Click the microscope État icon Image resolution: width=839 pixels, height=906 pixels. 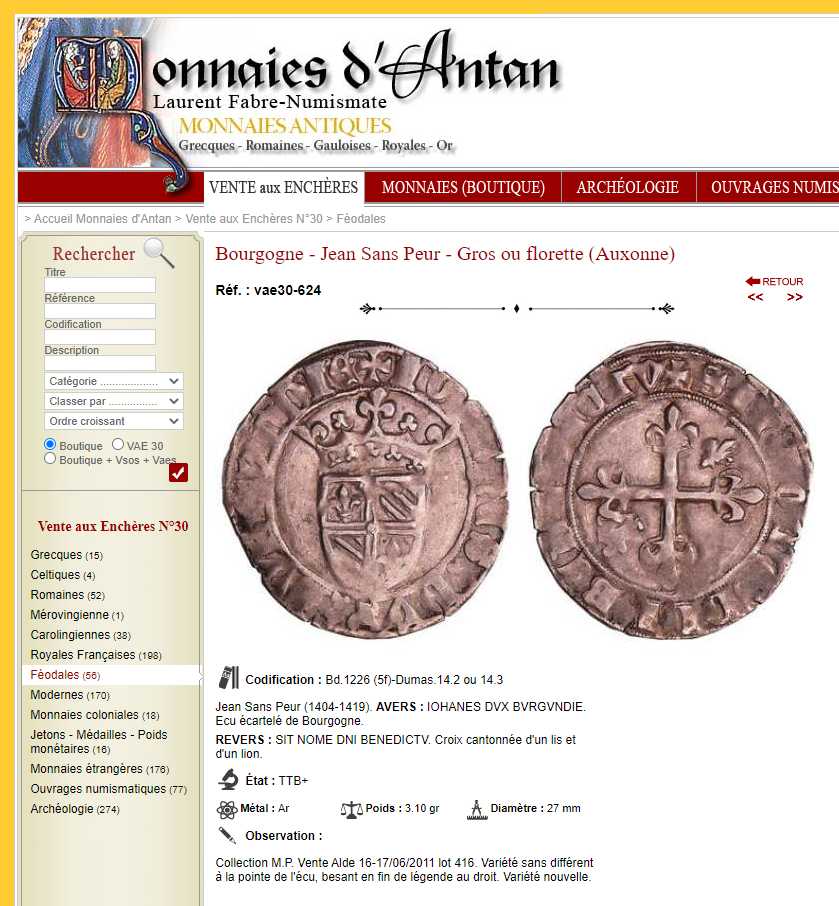pos(228,779)
